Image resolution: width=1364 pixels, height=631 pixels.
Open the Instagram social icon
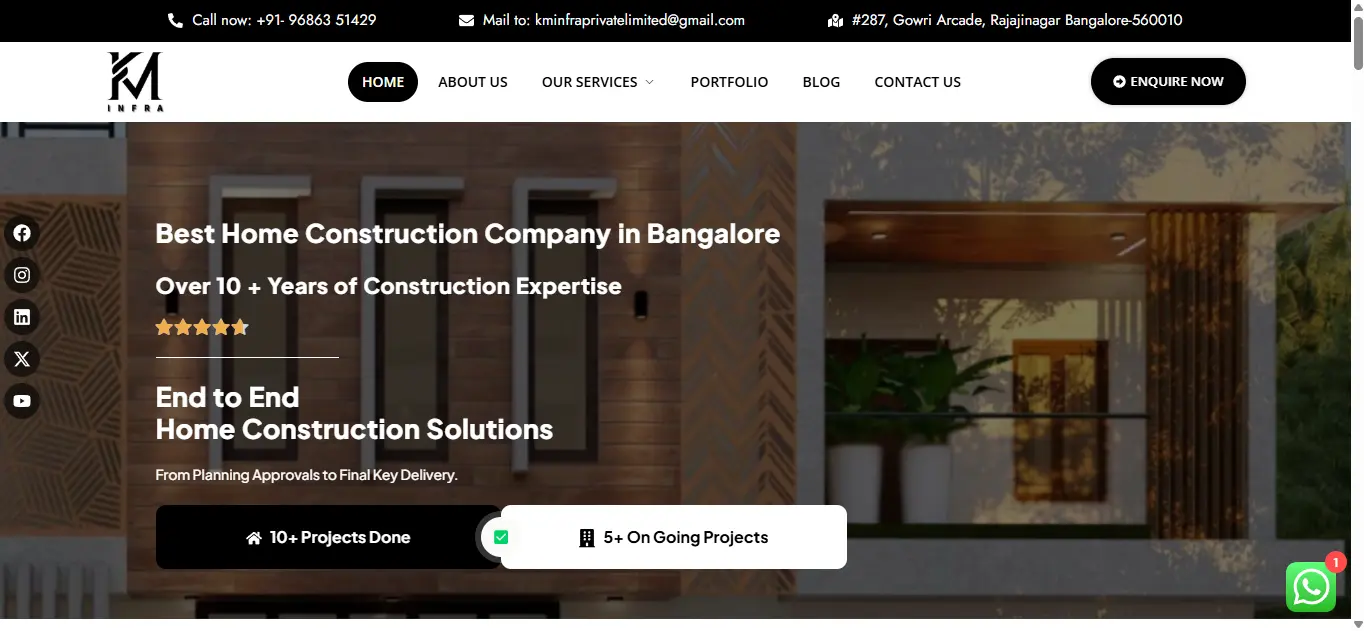[x=22, y=275]
